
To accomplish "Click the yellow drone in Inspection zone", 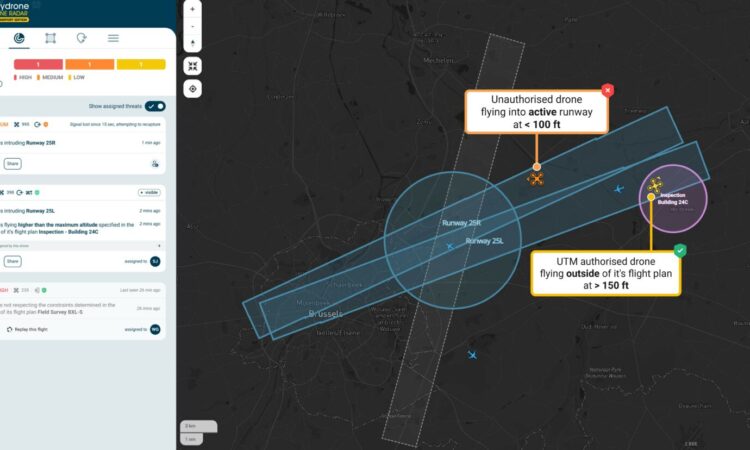I will pos(655,185).
